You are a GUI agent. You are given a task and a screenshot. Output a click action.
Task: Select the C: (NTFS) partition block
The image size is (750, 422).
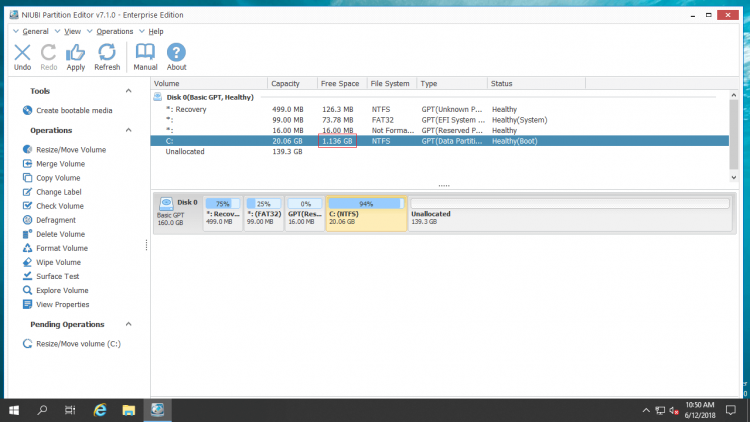click(366, 213)
